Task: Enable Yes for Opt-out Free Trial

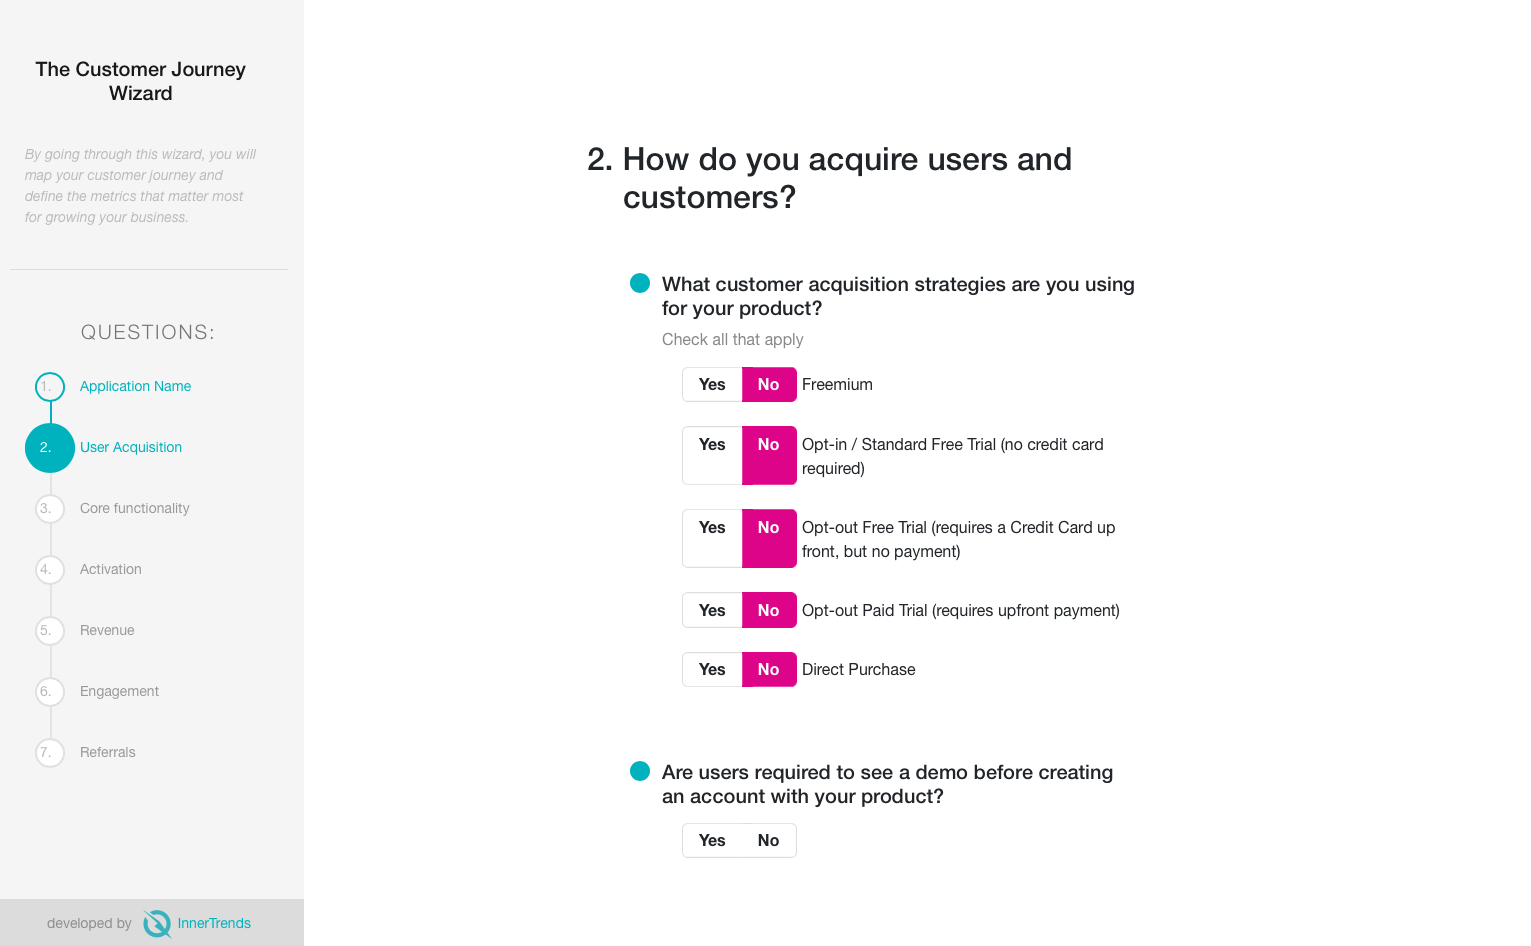Action: click(x=711, y=538)
